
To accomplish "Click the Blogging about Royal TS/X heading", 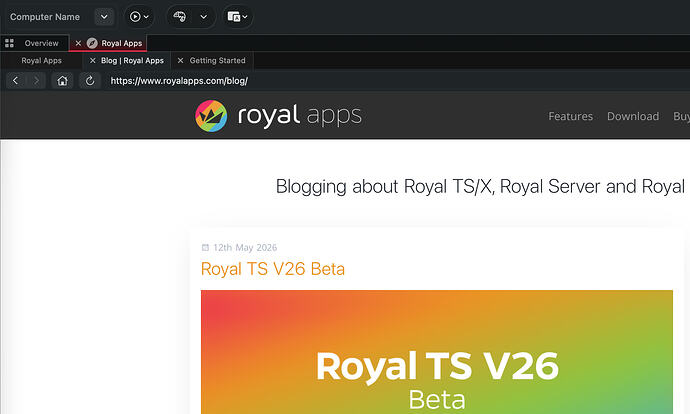I will [x=480, y=187].
